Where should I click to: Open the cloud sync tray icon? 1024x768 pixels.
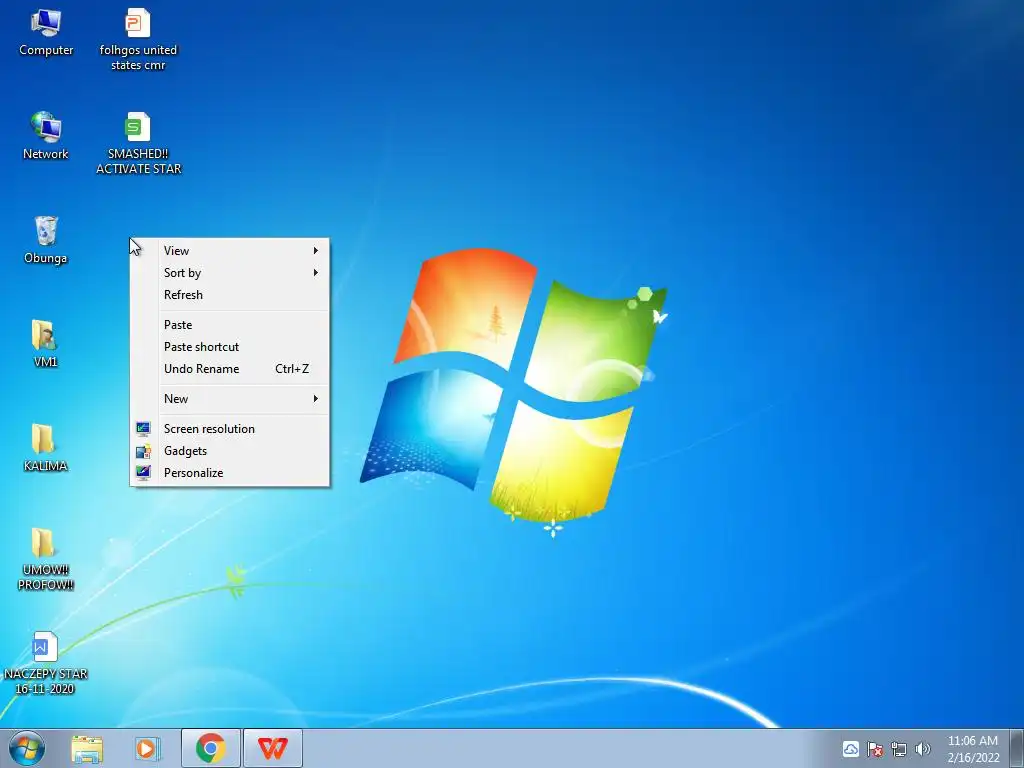click(850, 749)
